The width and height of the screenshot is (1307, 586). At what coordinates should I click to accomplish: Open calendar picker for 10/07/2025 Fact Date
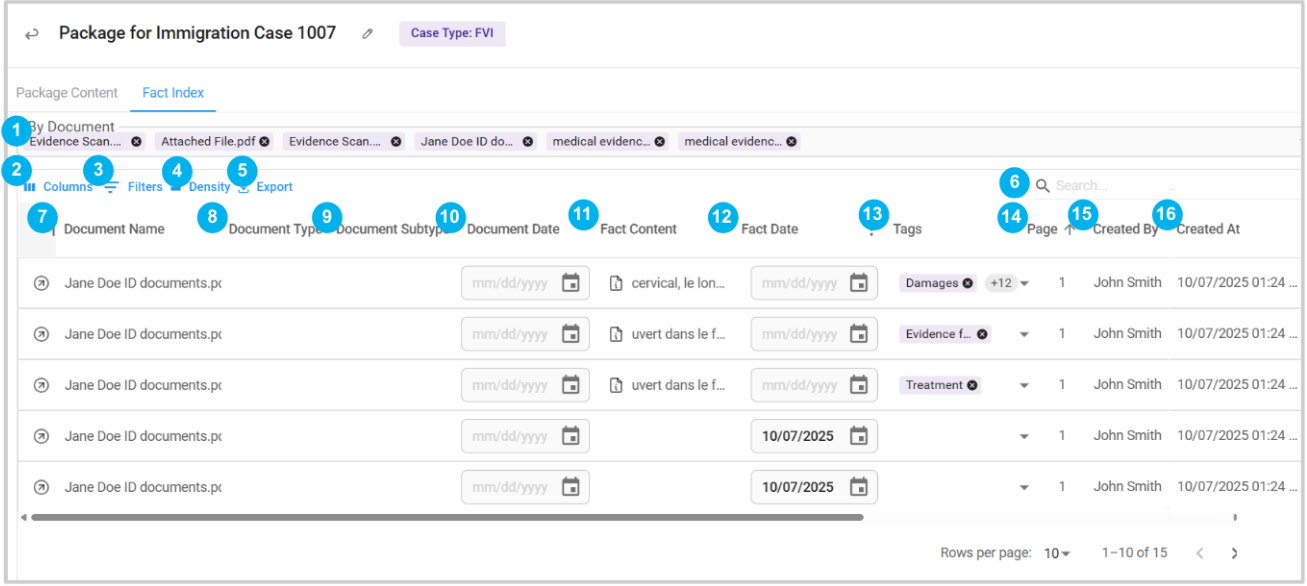pyautogui.click(x=858, y=436)
